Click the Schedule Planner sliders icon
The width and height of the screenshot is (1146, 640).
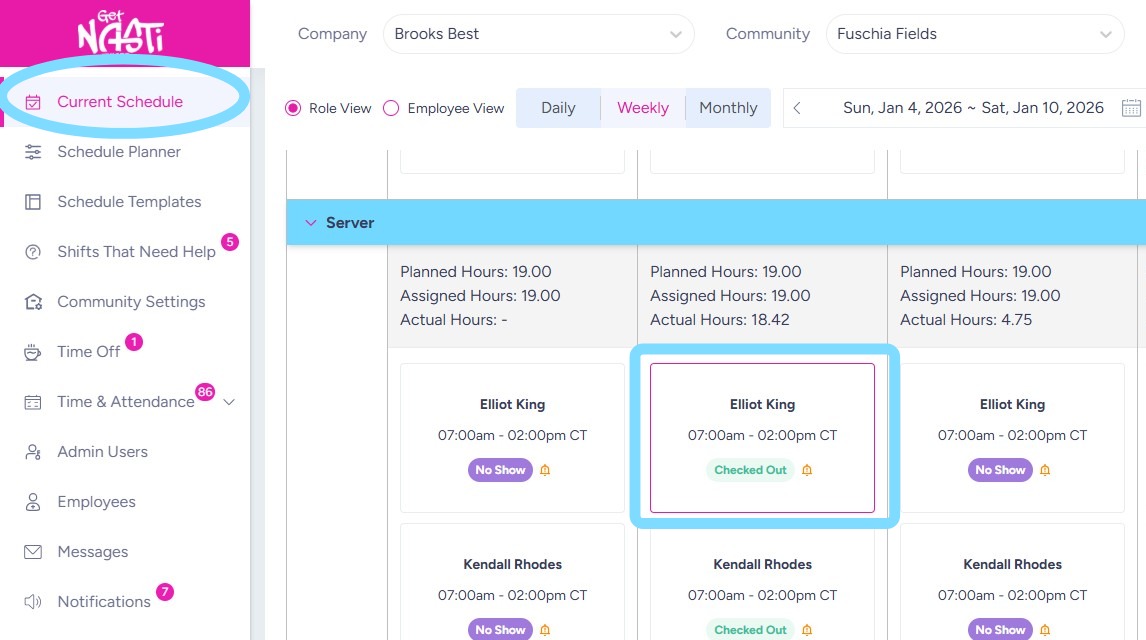pyautogui.click(x=33, y=152)
